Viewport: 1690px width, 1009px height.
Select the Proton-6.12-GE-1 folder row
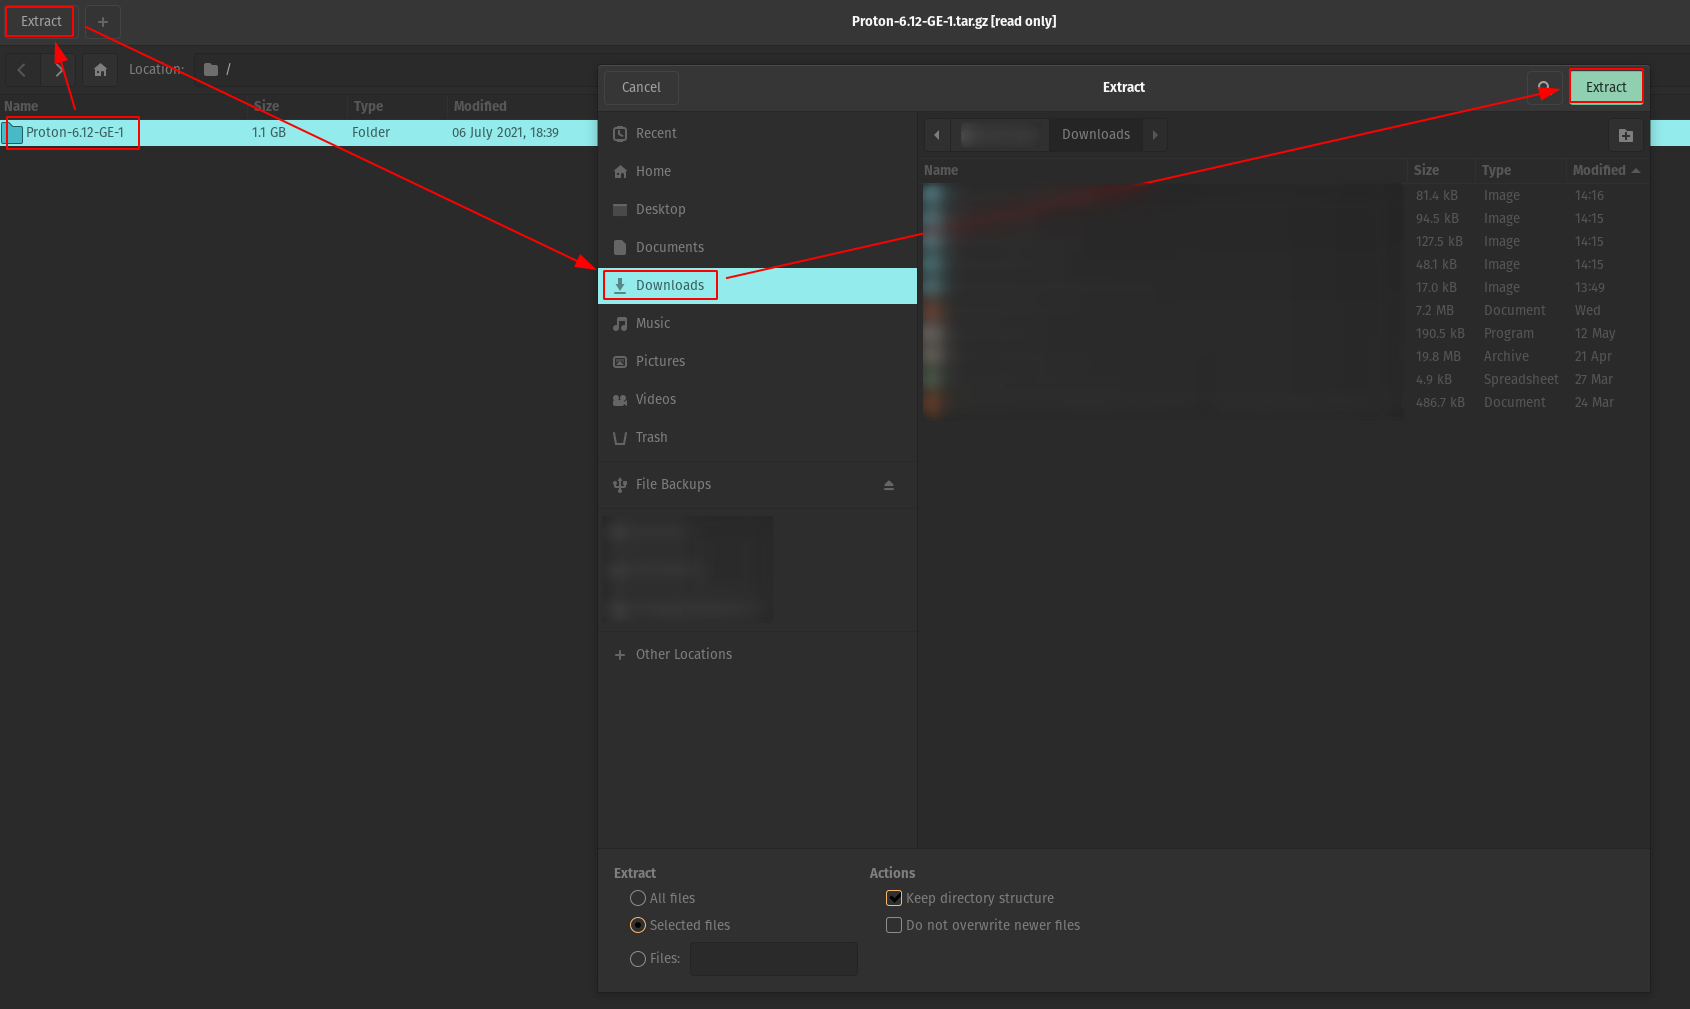pyautogui.click(x=298, y=132)
